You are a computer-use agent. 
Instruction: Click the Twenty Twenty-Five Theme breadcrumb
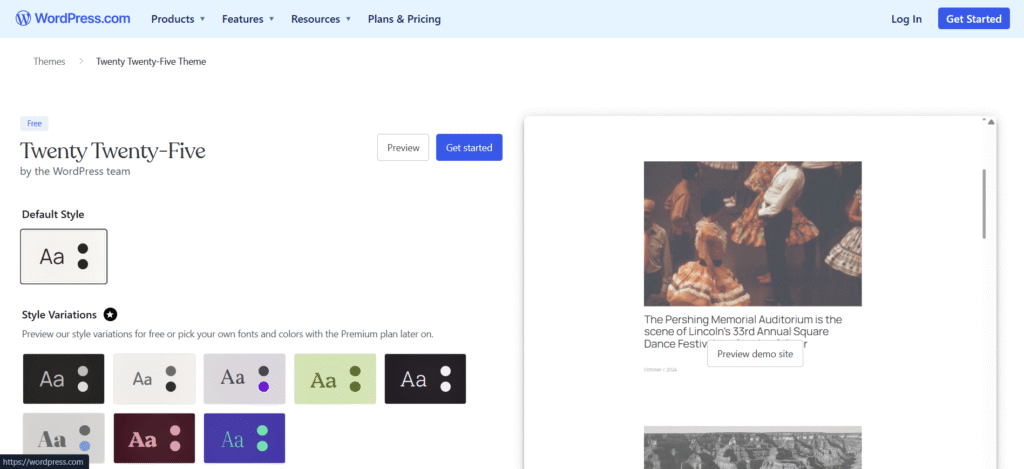click(152, 61)
